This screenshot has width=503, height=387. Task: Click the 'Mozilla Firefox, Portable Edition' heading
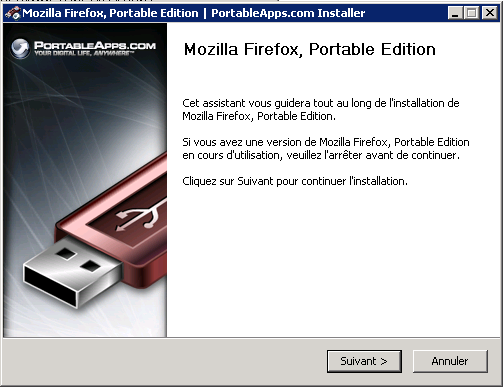[x=310, y=49]
